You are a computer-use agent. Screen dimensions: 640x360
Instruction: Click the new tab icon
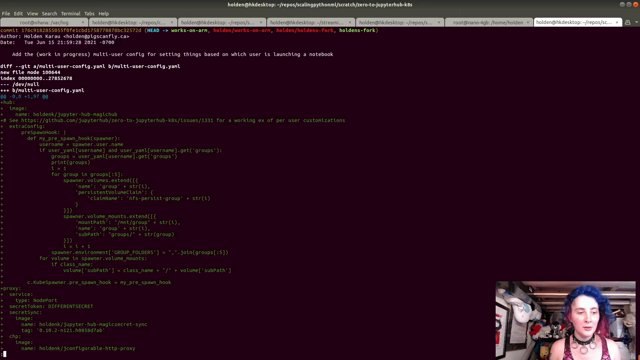[x=627, y=22]
